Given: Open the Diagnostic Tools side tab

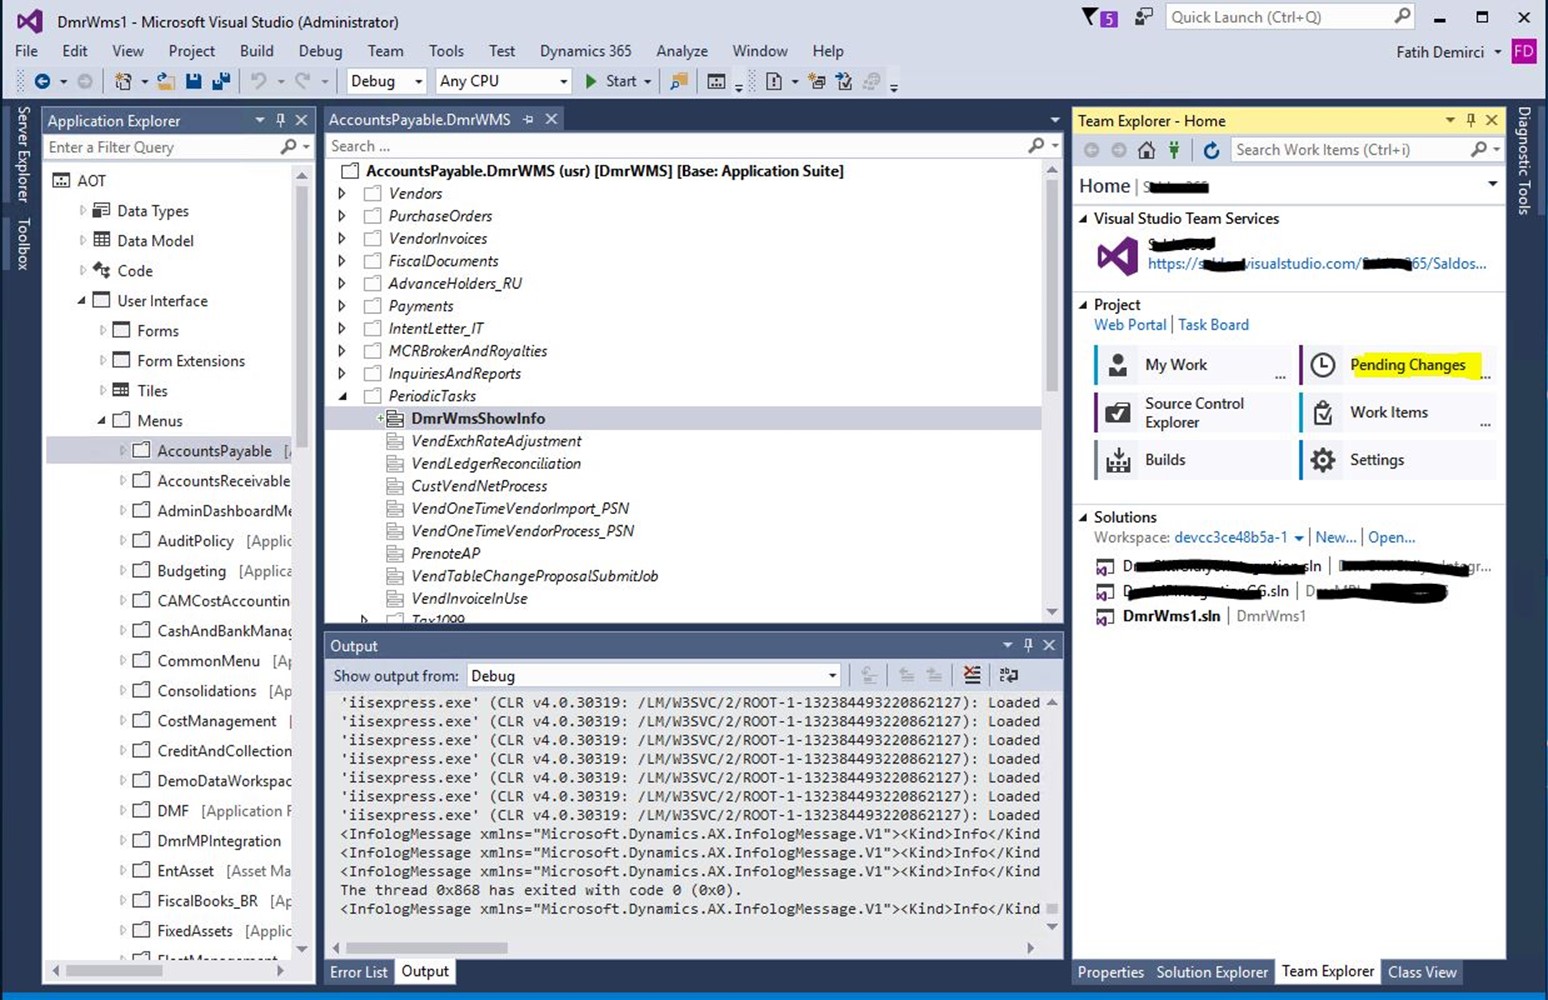Looking at the screenshot, I should [1524, 160].
